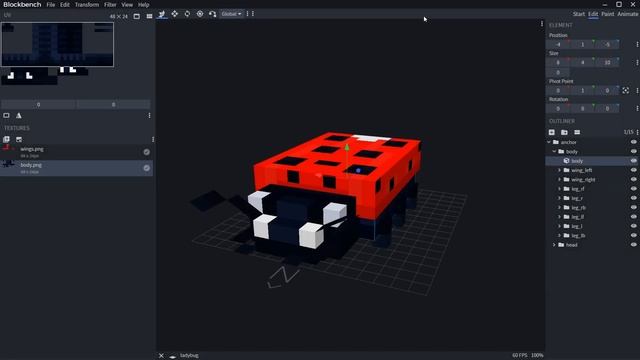The height and width of the screenshot is (360, 640).
Task: Click the UV maximize icon next to 48 × 24
Action: tap(137, 16)
